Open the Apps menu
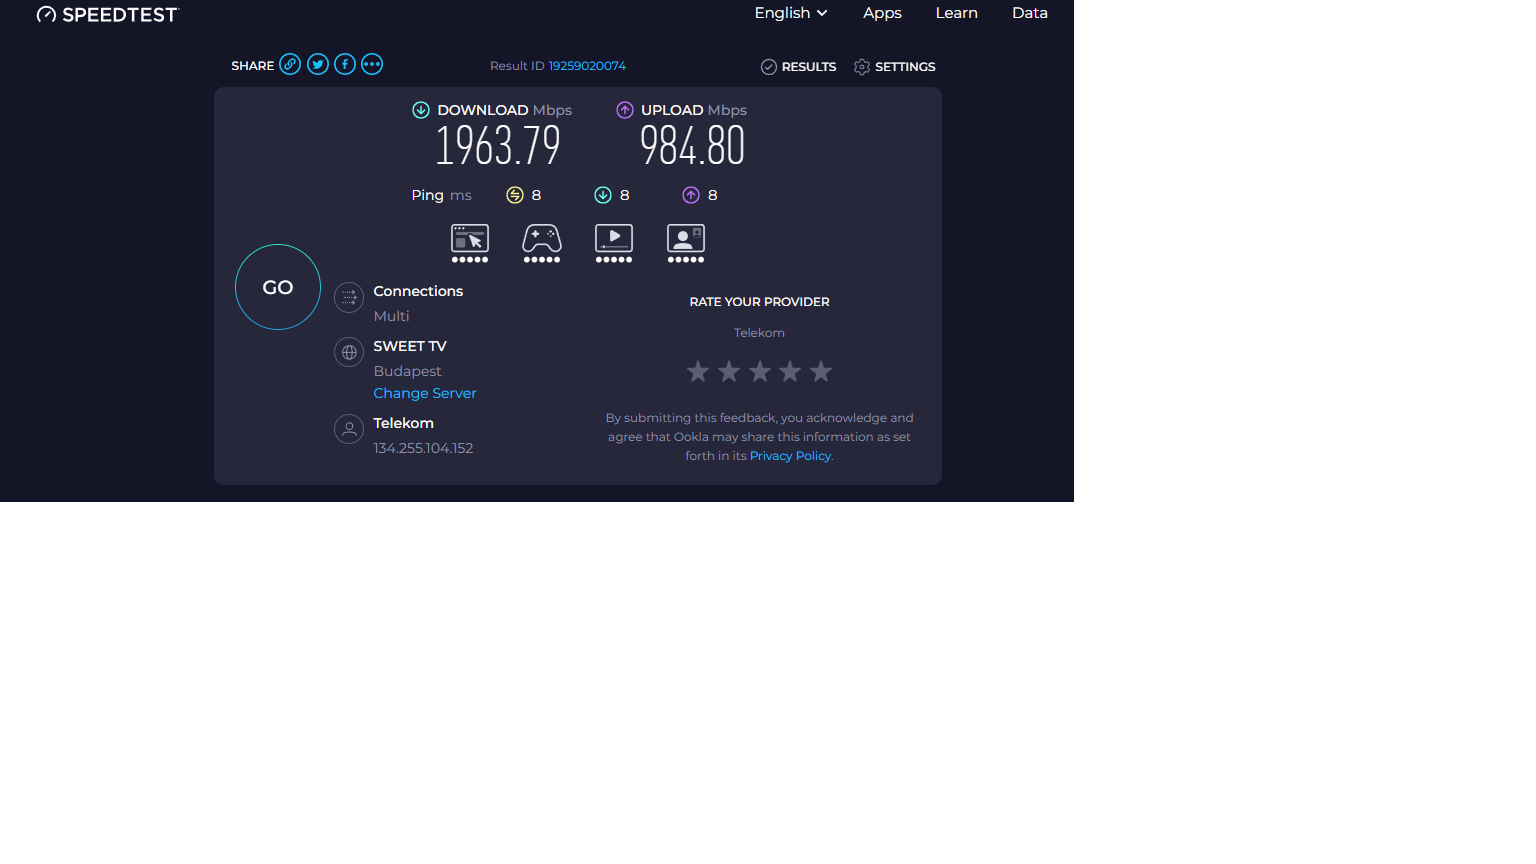This screenshot has height=864, width=1536. (882, 13)
